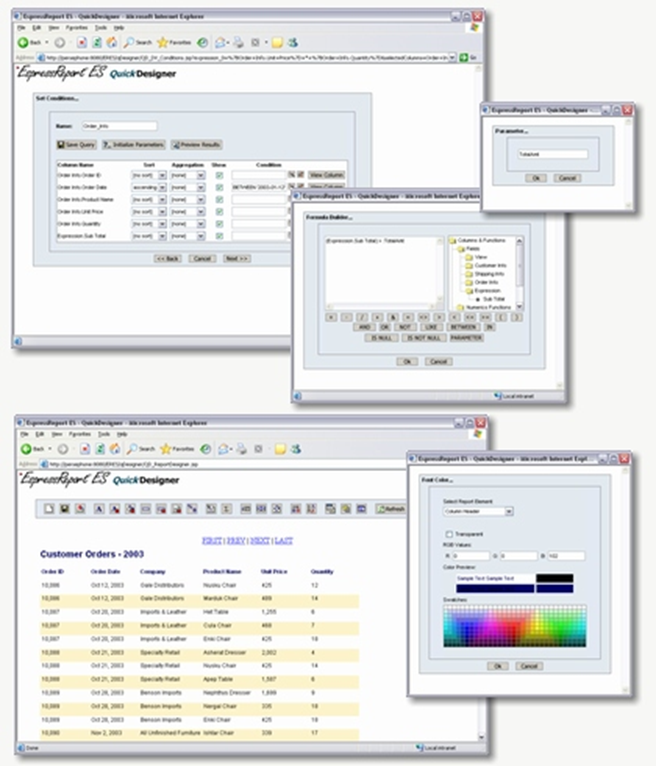Enable the Transparent checkbox in Font Color
This screenshot has height=766, width=656.
[x=447, y=534]
